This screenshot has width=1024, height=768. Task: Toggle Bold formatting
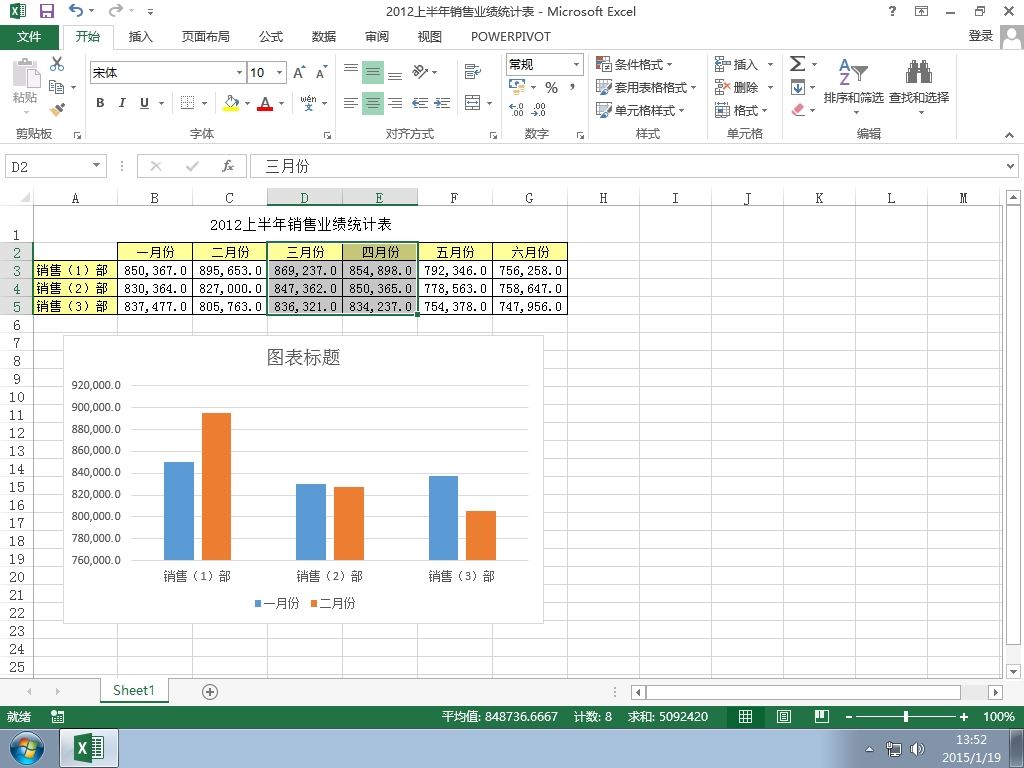(x=100, y=103)
